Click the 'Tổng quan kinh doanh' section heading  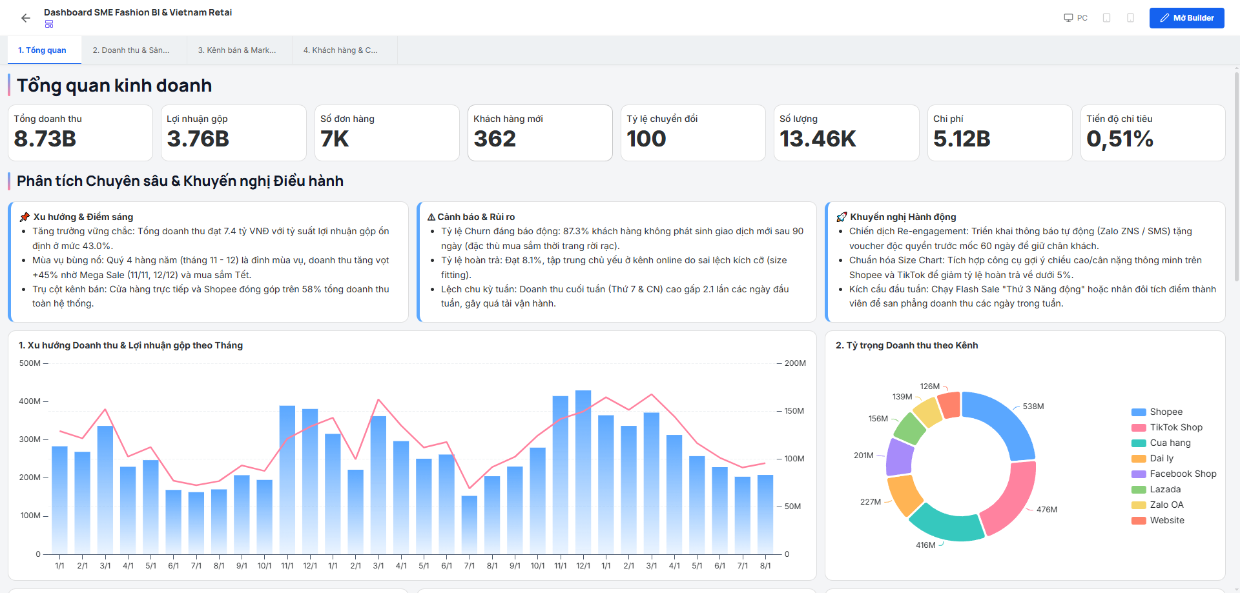[114, 86]
